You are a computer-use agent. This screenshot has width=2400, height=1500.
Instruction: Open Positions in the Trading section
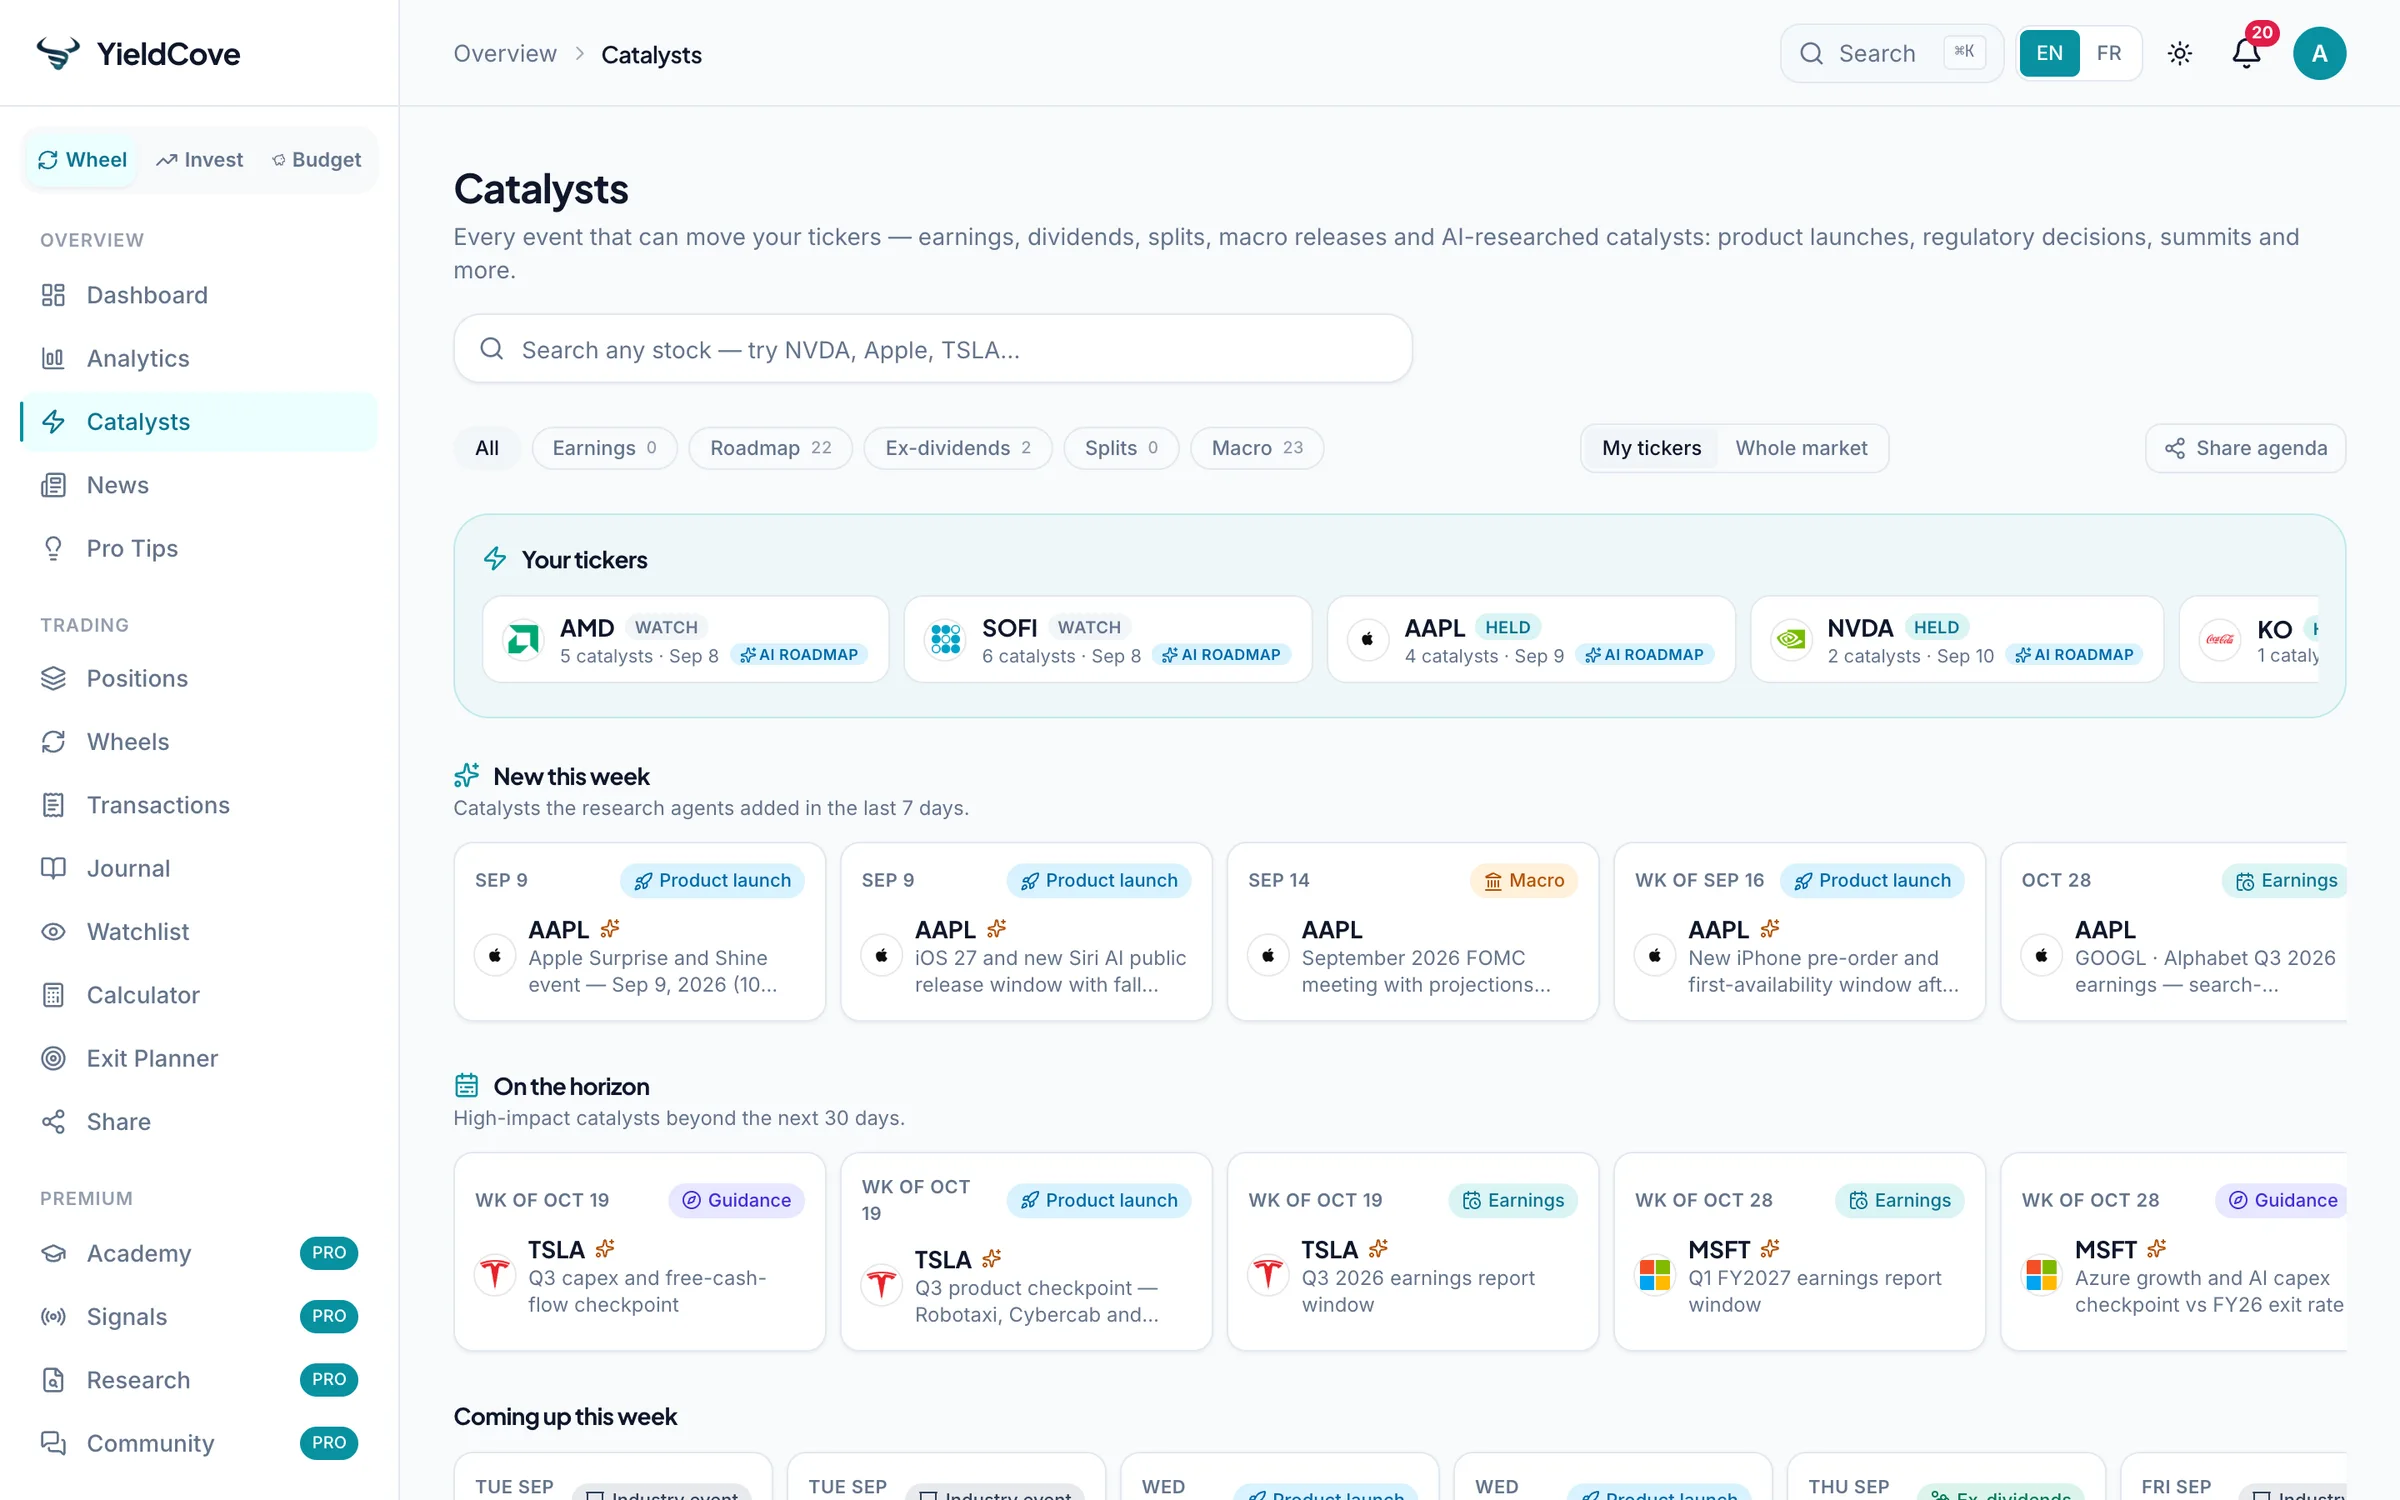199,678
